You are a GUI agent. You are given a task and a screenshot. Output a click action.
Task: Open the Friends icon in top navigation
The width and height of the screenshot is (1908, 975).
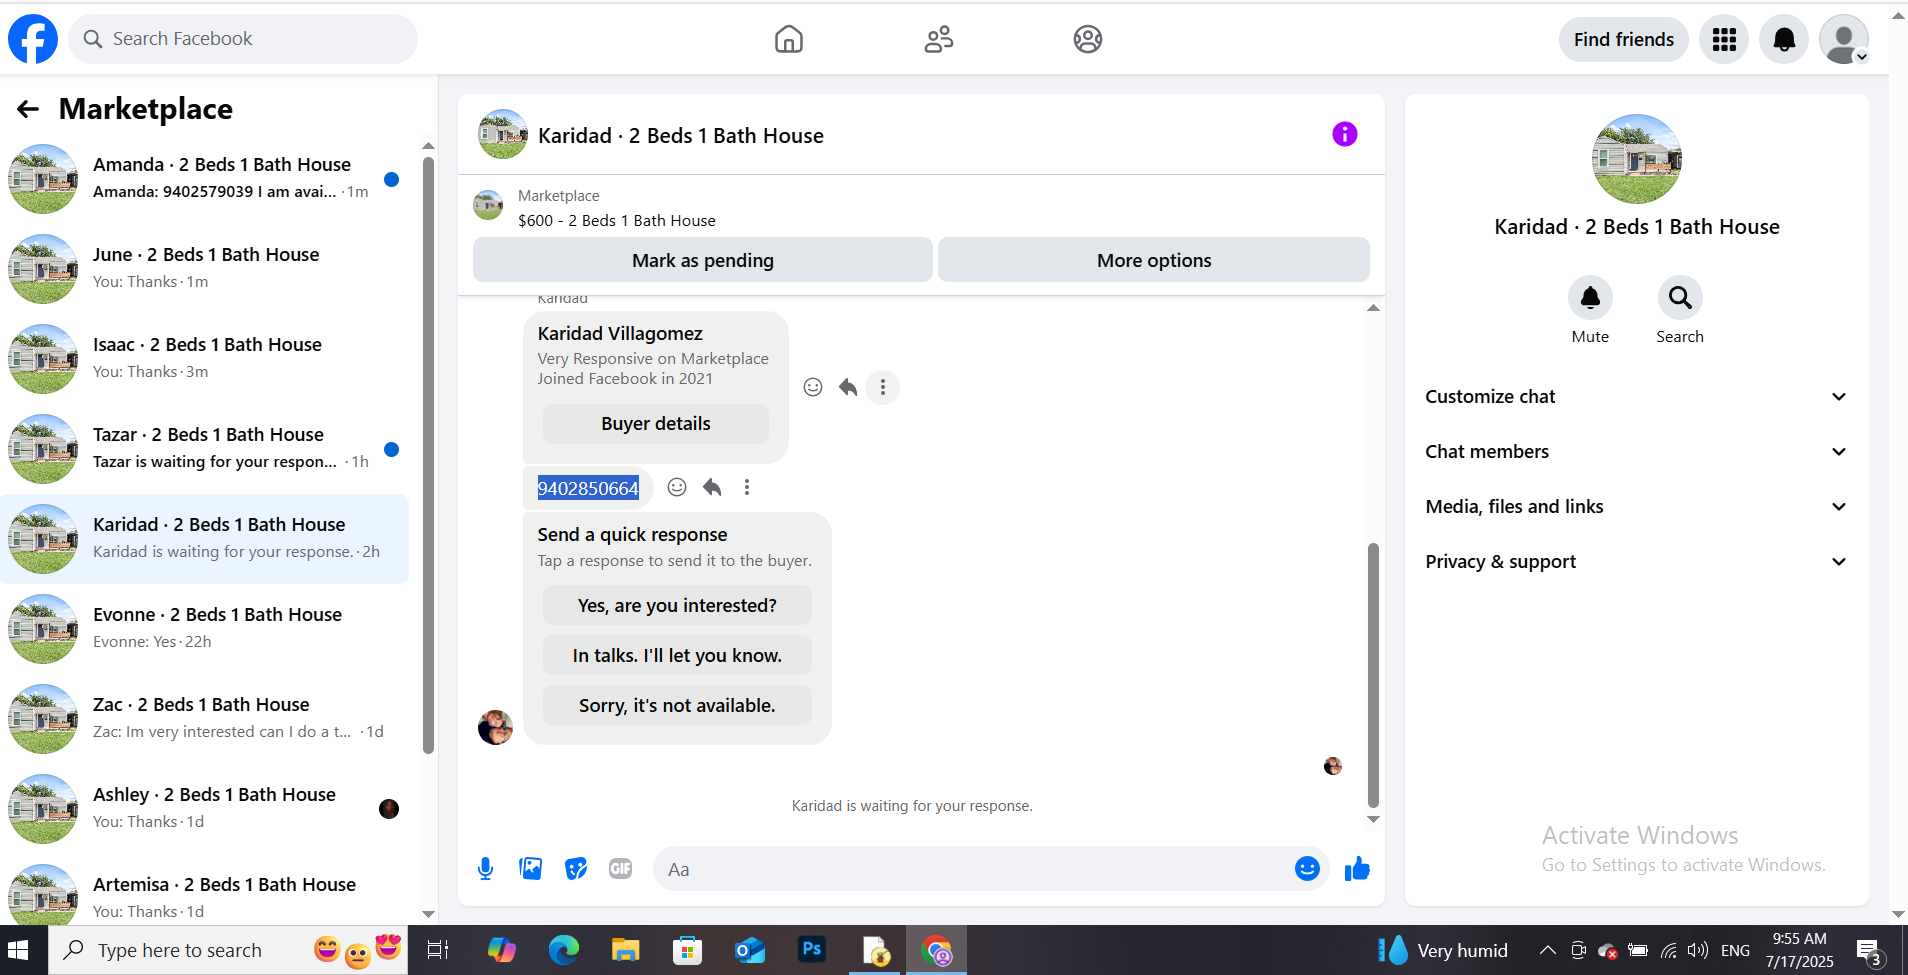click(939, 39)
